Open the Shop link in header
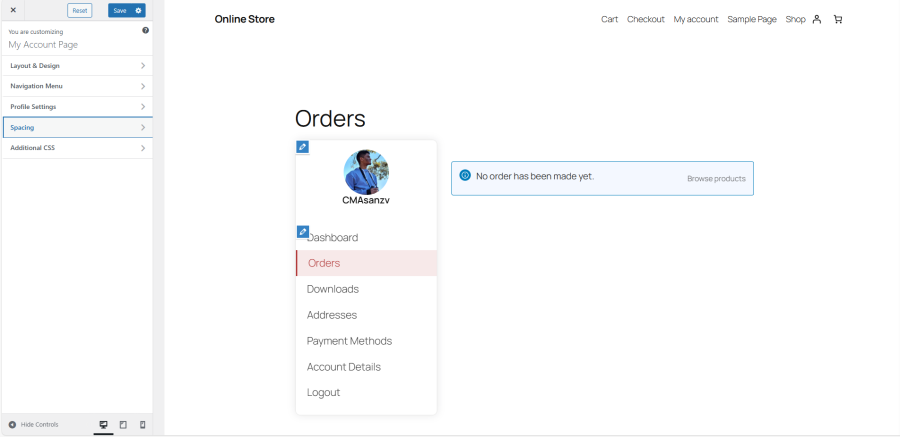The height and width of the screenshot is (437, 900). click(796, 19)
